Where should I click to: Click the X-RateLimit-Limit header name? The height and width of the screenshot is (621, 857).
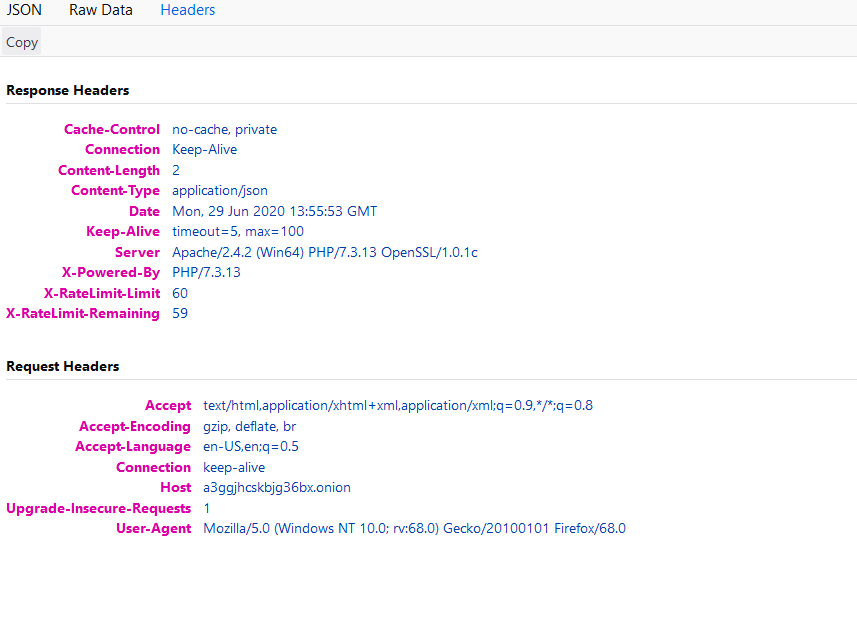(102, 294)
